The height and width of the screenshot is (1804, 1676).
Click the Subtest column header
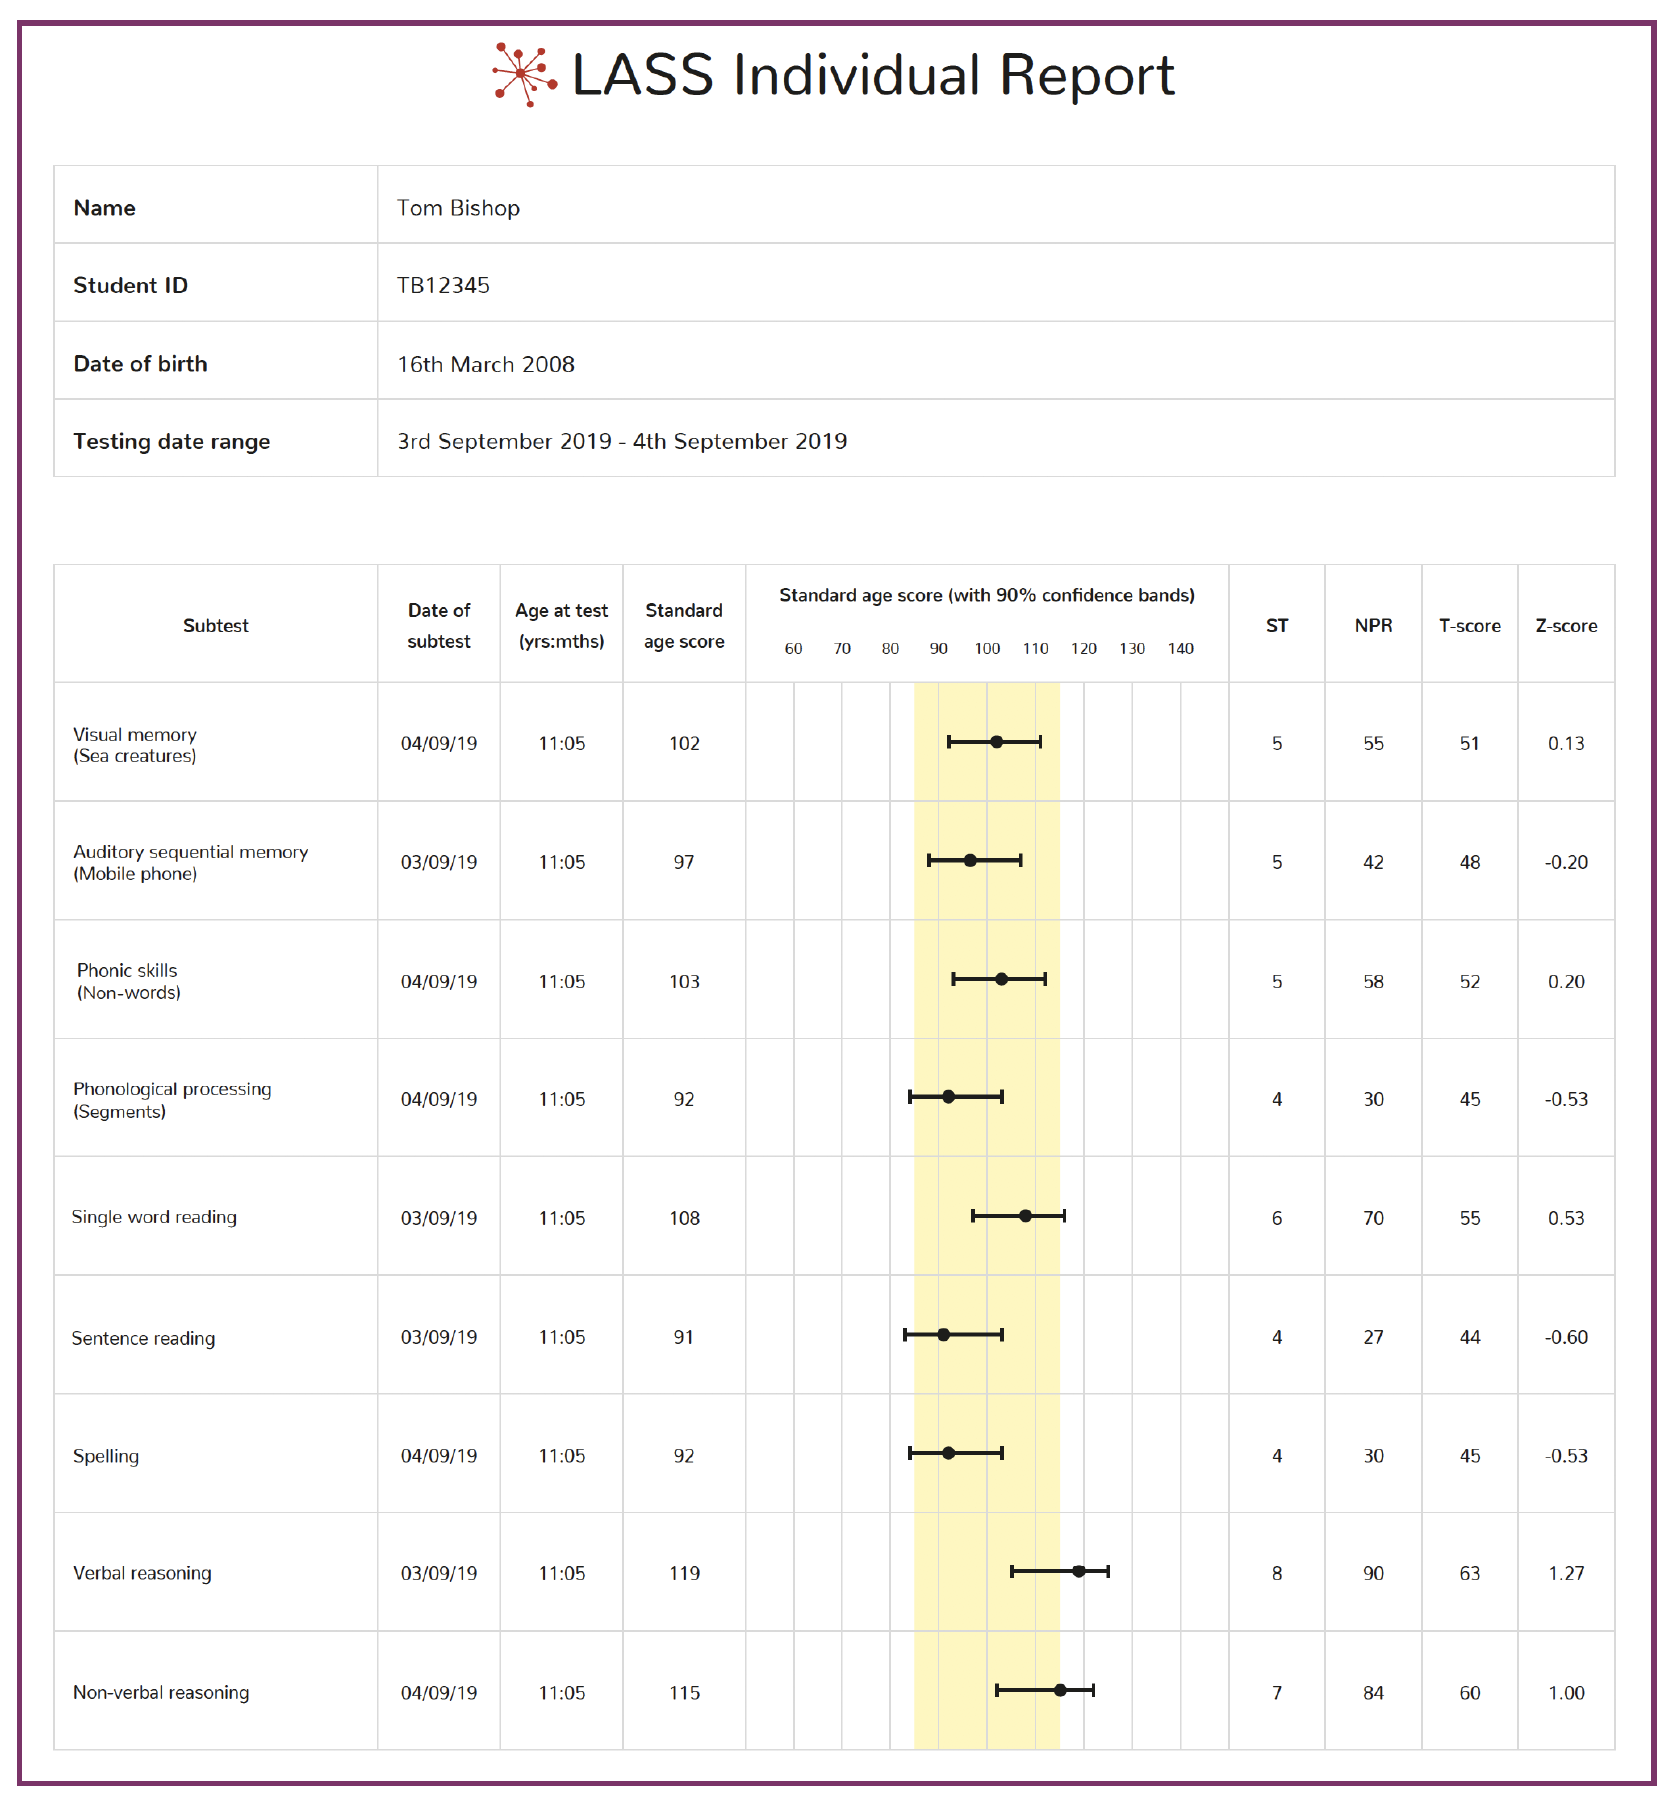[215, 626]
